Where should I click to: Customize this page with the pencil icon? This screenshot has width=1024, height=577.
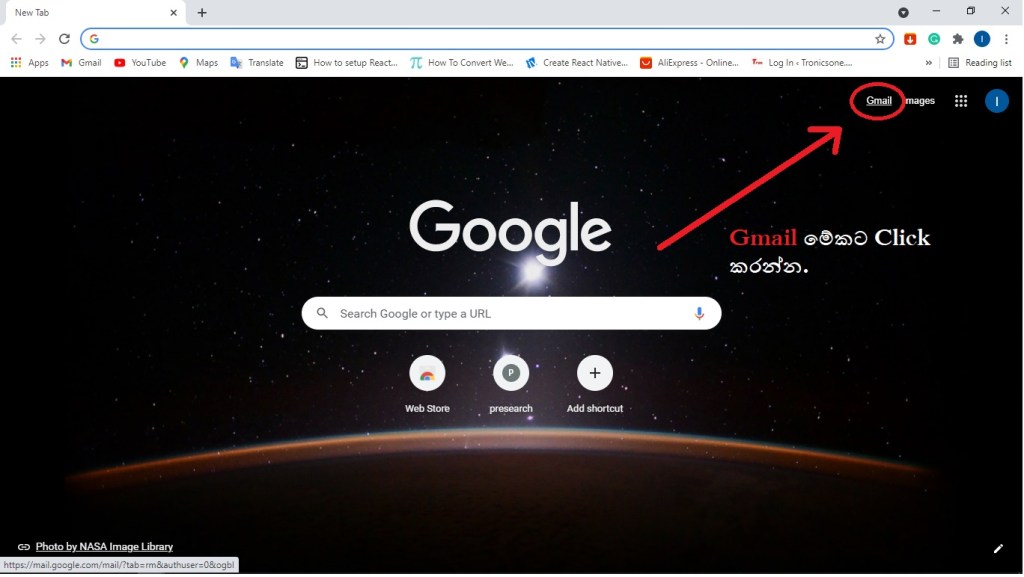[998, 548]
